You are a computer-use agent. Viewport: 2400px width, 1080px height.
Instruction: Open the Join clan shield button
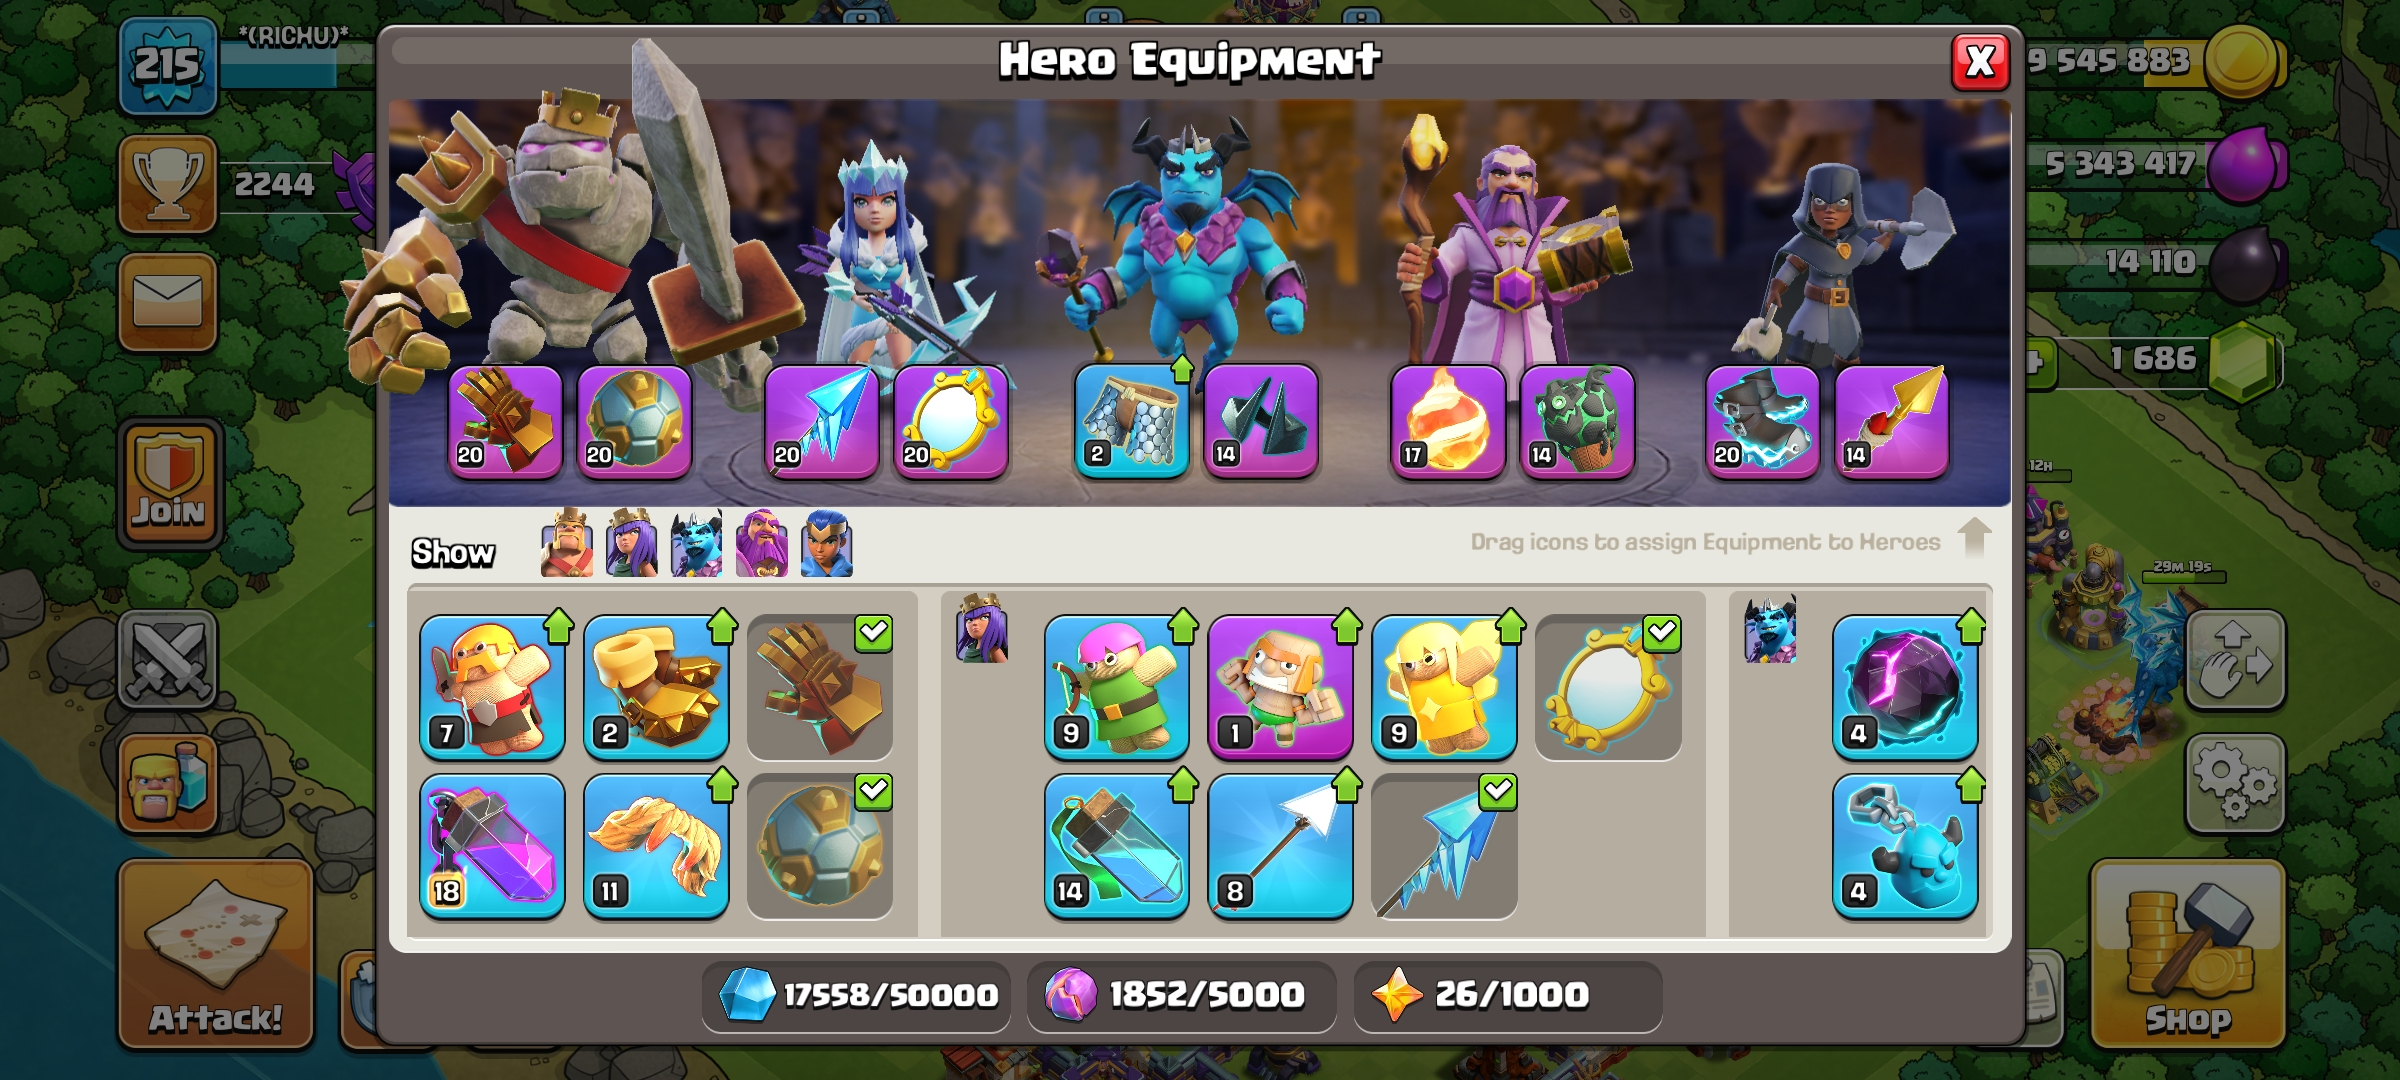click(x=169, y=484)
